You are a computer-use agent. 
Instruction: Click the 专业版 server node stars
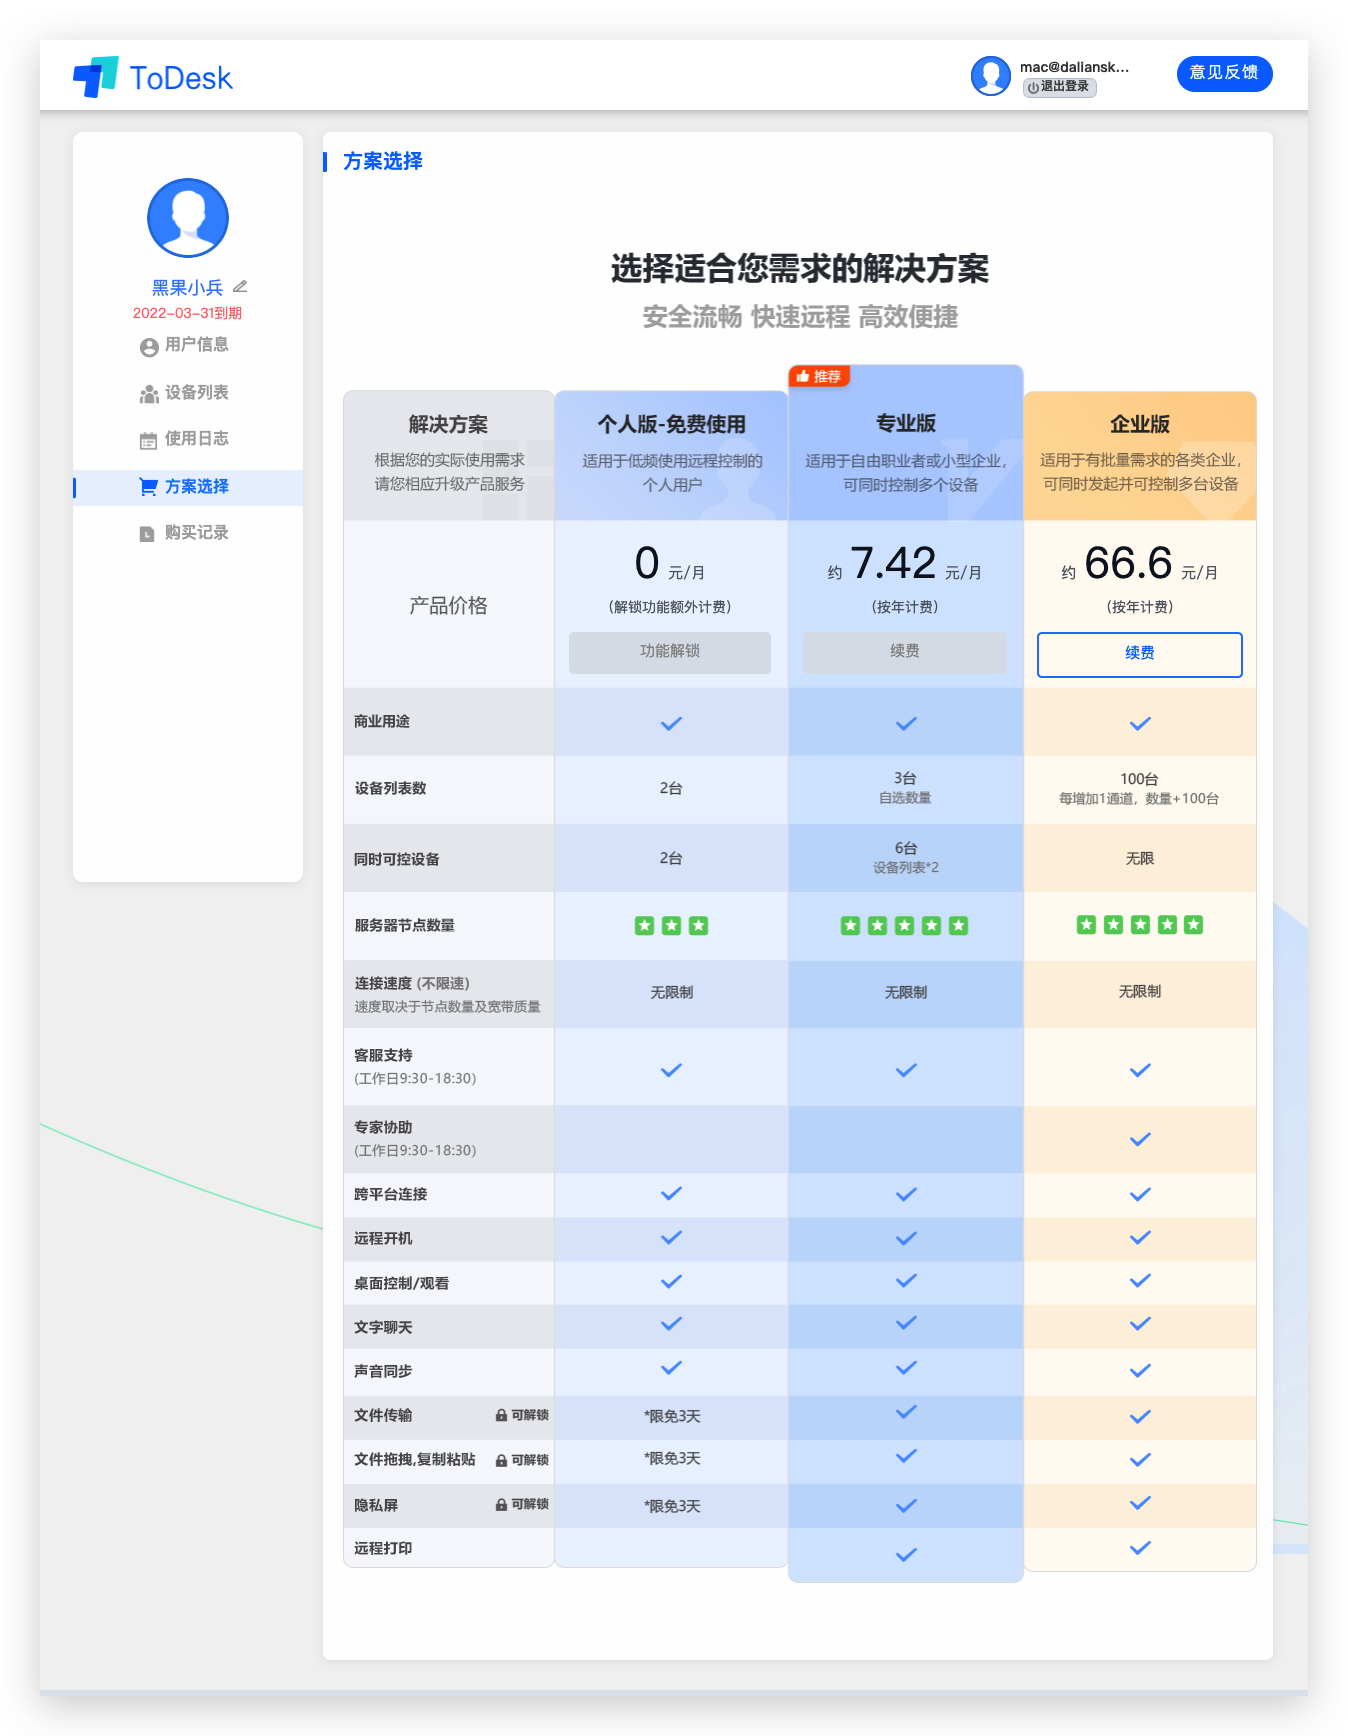tap(905, 926)
